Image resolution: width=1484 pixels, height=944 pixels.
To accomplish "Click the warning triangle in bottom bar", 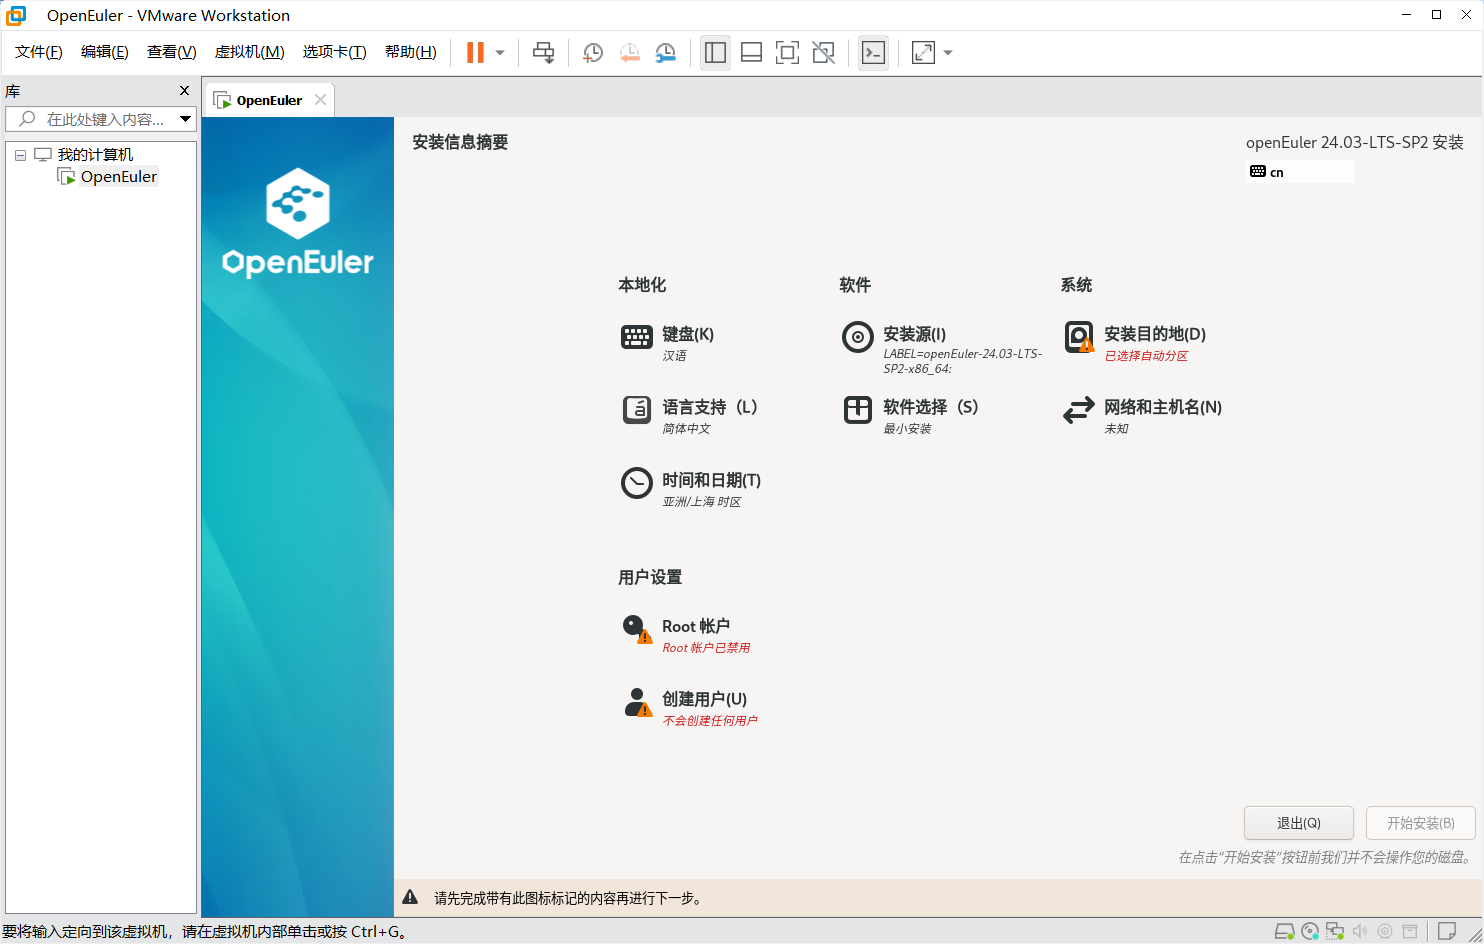I will click(x=410, y=898).
